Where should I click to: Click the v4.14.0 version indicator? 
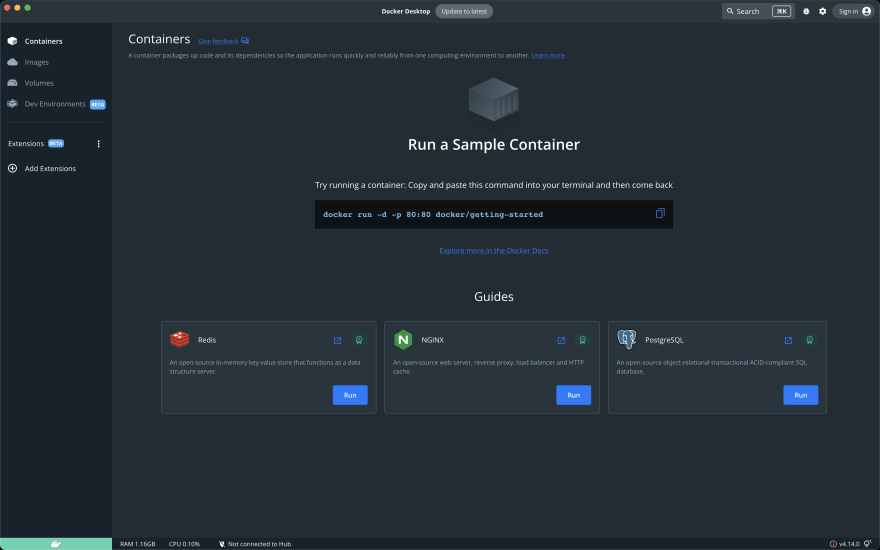pos(849,544)
